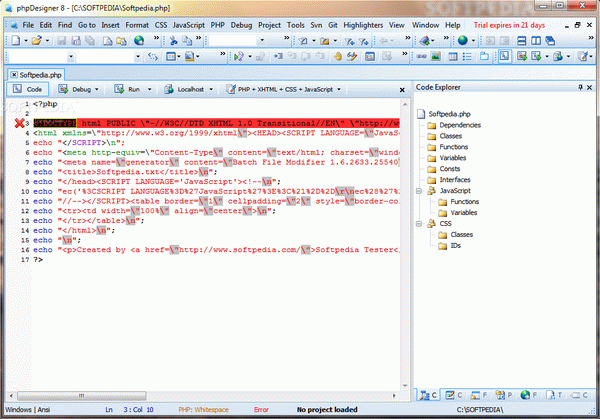Click the Cut scissors icon
Image resolution: width=600 pixels, height=419 pixels.
(x=173, y=40)
